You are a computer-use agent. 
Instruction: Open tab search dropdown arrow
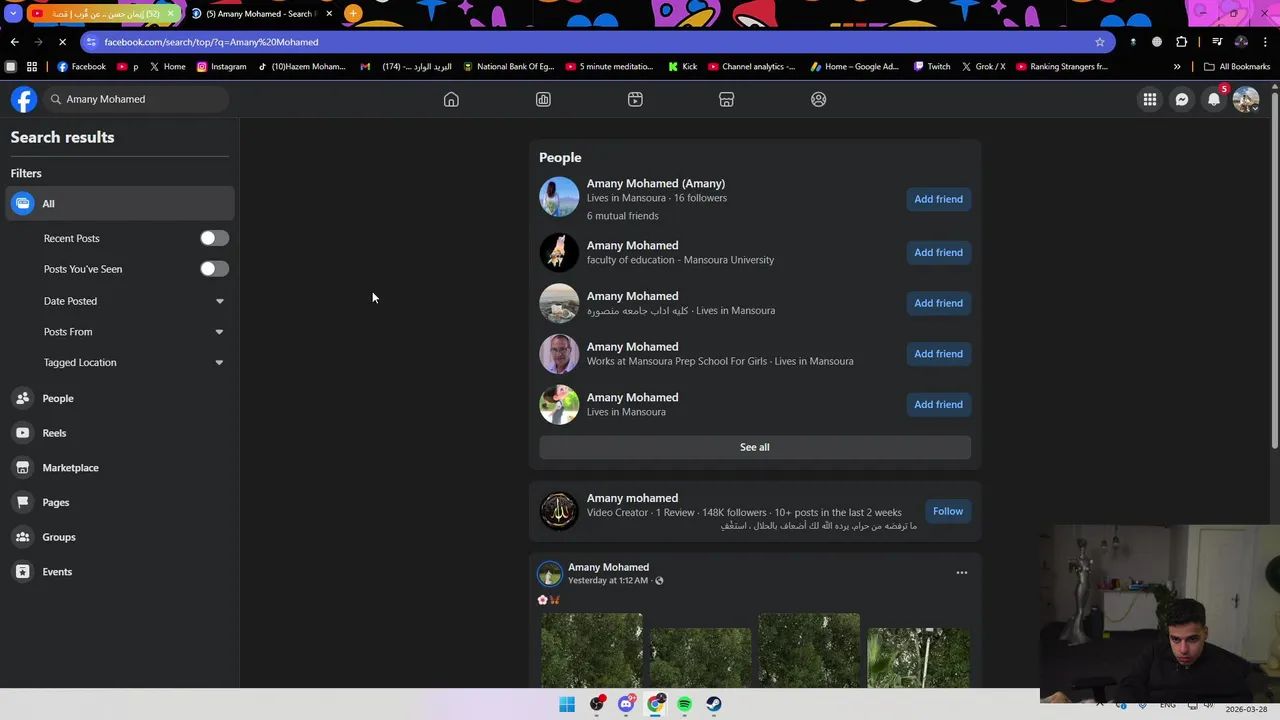[x=13, y=14]
